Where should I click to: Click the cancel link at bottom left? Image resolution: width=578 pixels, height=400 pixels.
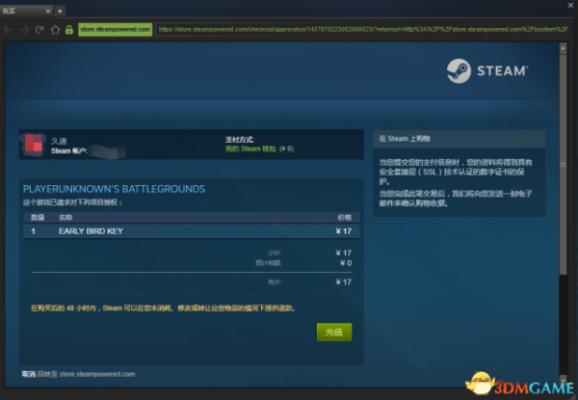[28, 374]
